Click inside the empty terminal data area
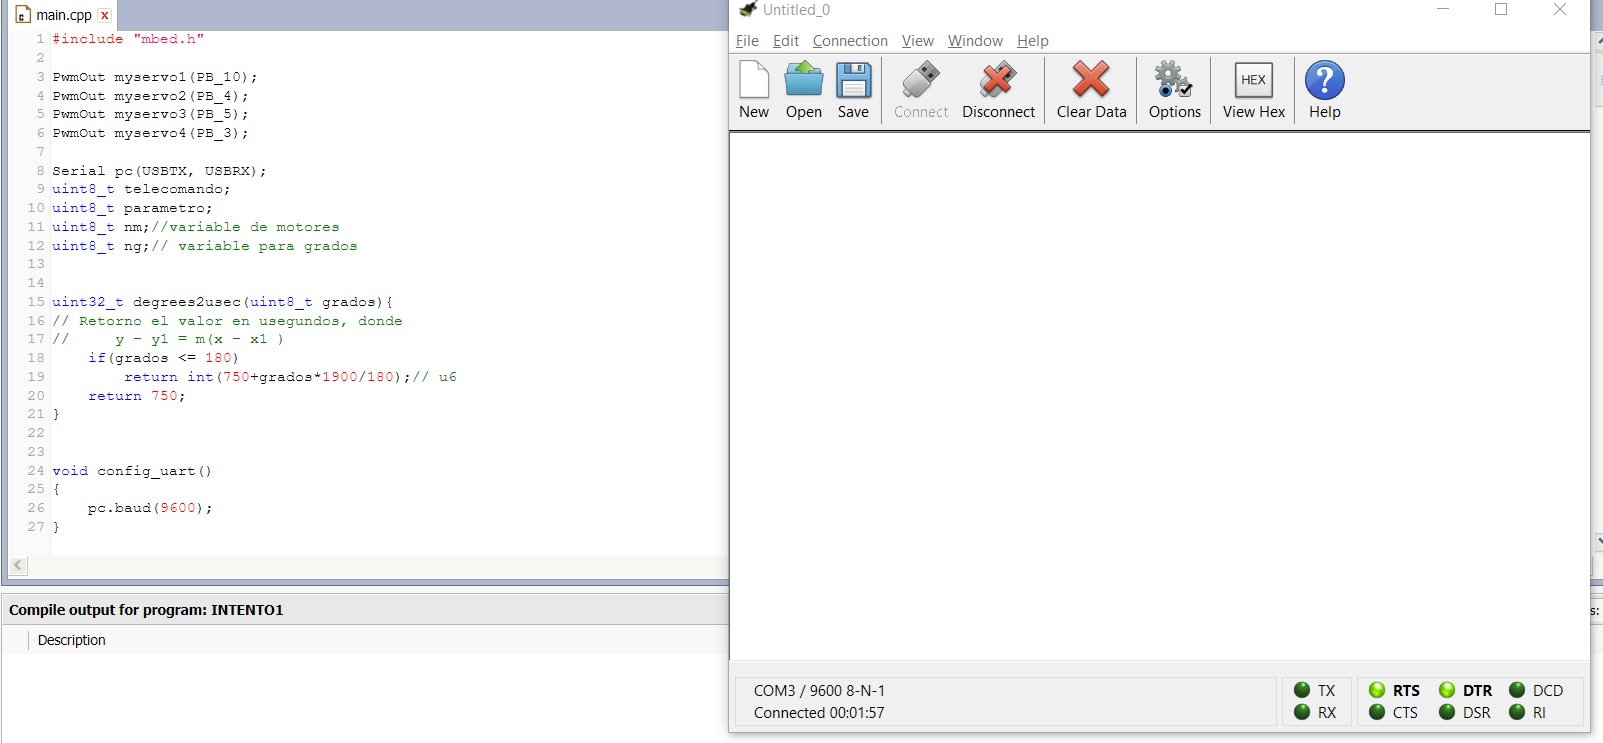 1159,395
